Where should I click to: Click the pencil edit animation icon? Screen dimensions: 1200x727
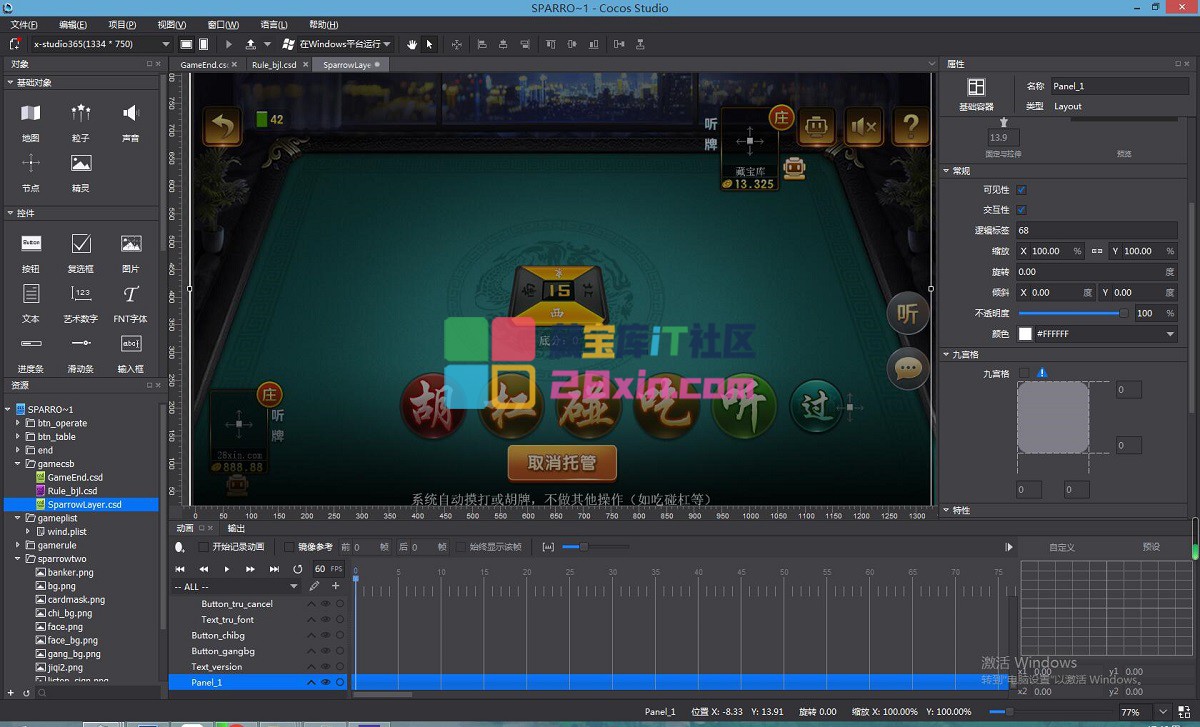click(x=314, y=586)
